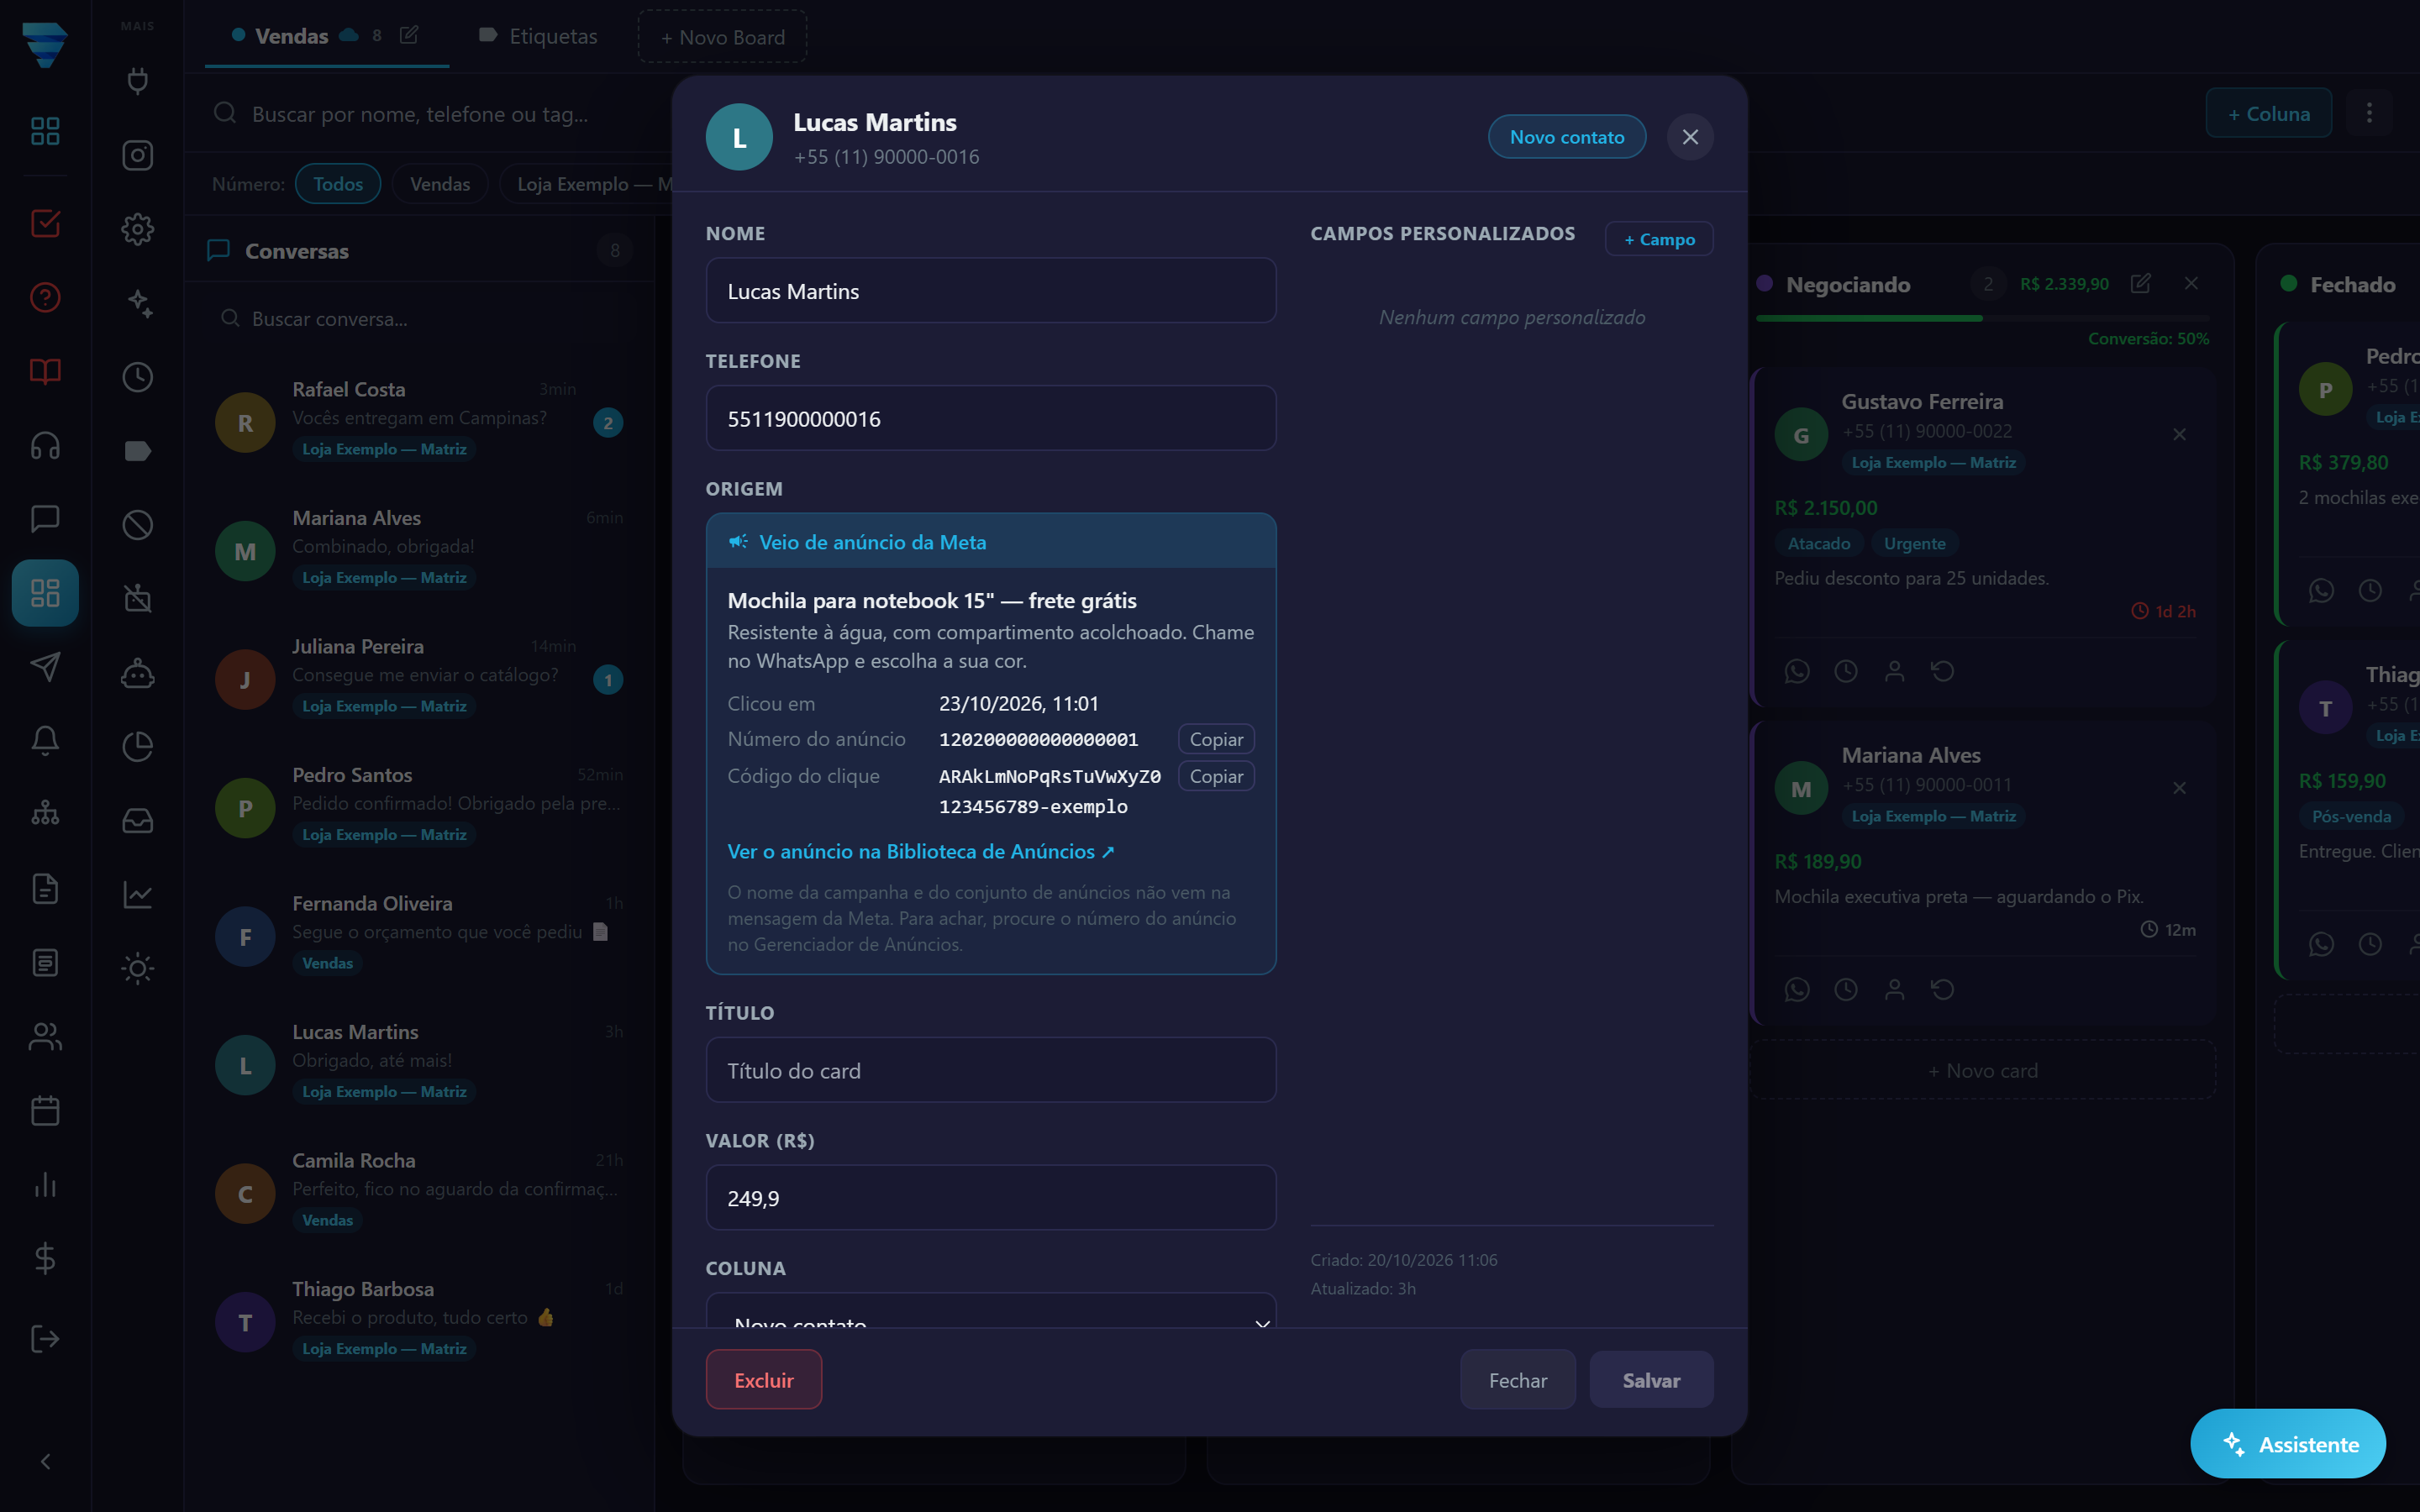Edit the Vendas board with pencil icon
The image size is (2420, 1512).
409,35
